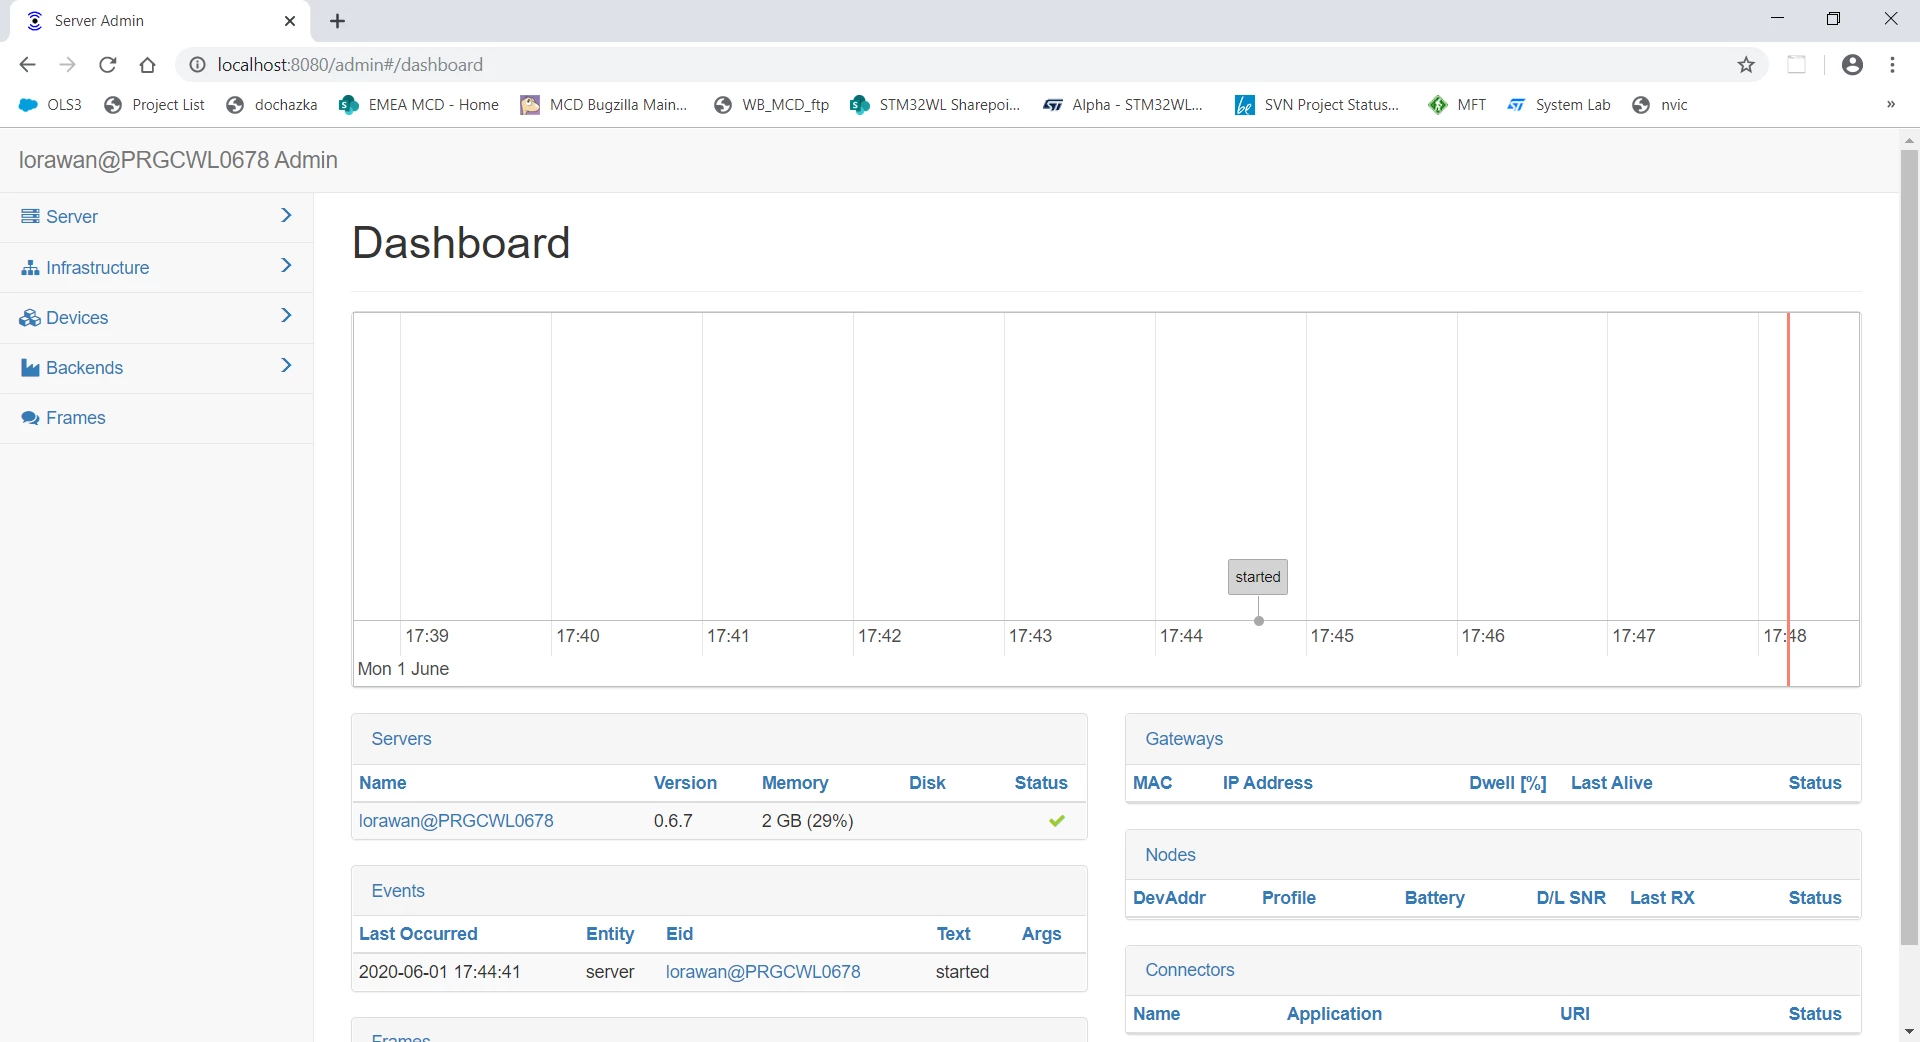Open the browser profile icon
Image resolution: width=1920 pixels, height=1042 pixels.
coord(1852,65)
